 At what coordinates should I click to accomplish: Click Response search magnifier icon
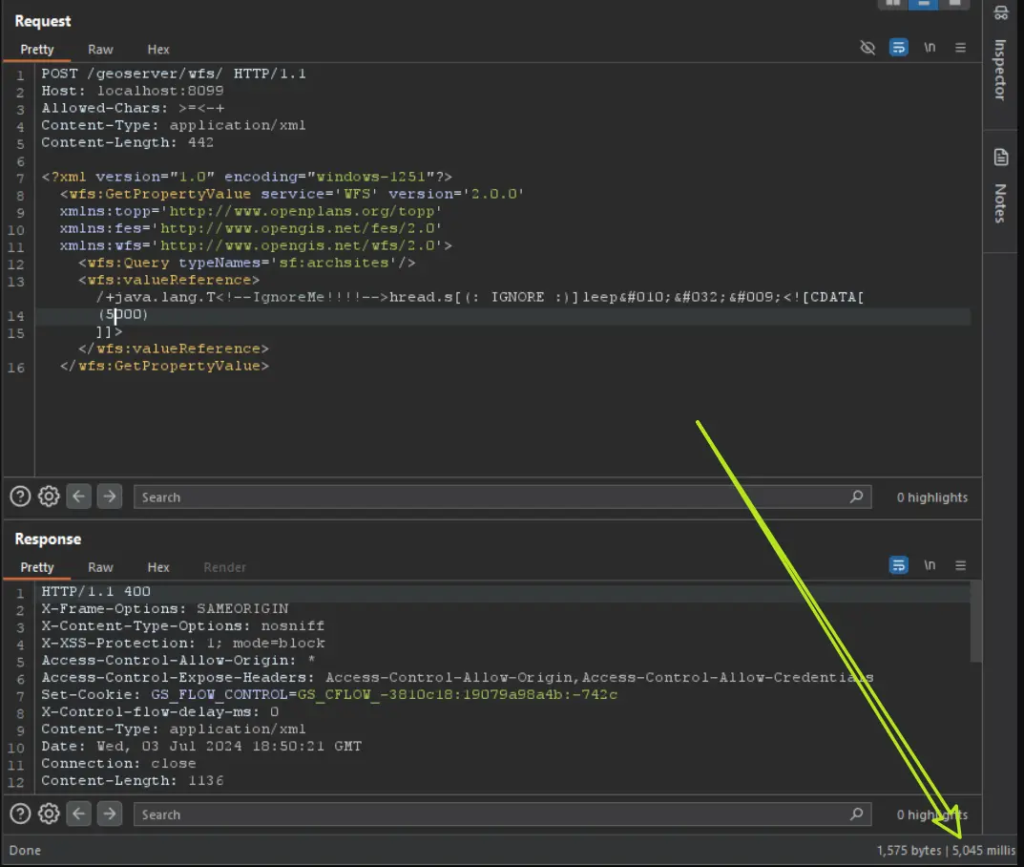point(856,815)
